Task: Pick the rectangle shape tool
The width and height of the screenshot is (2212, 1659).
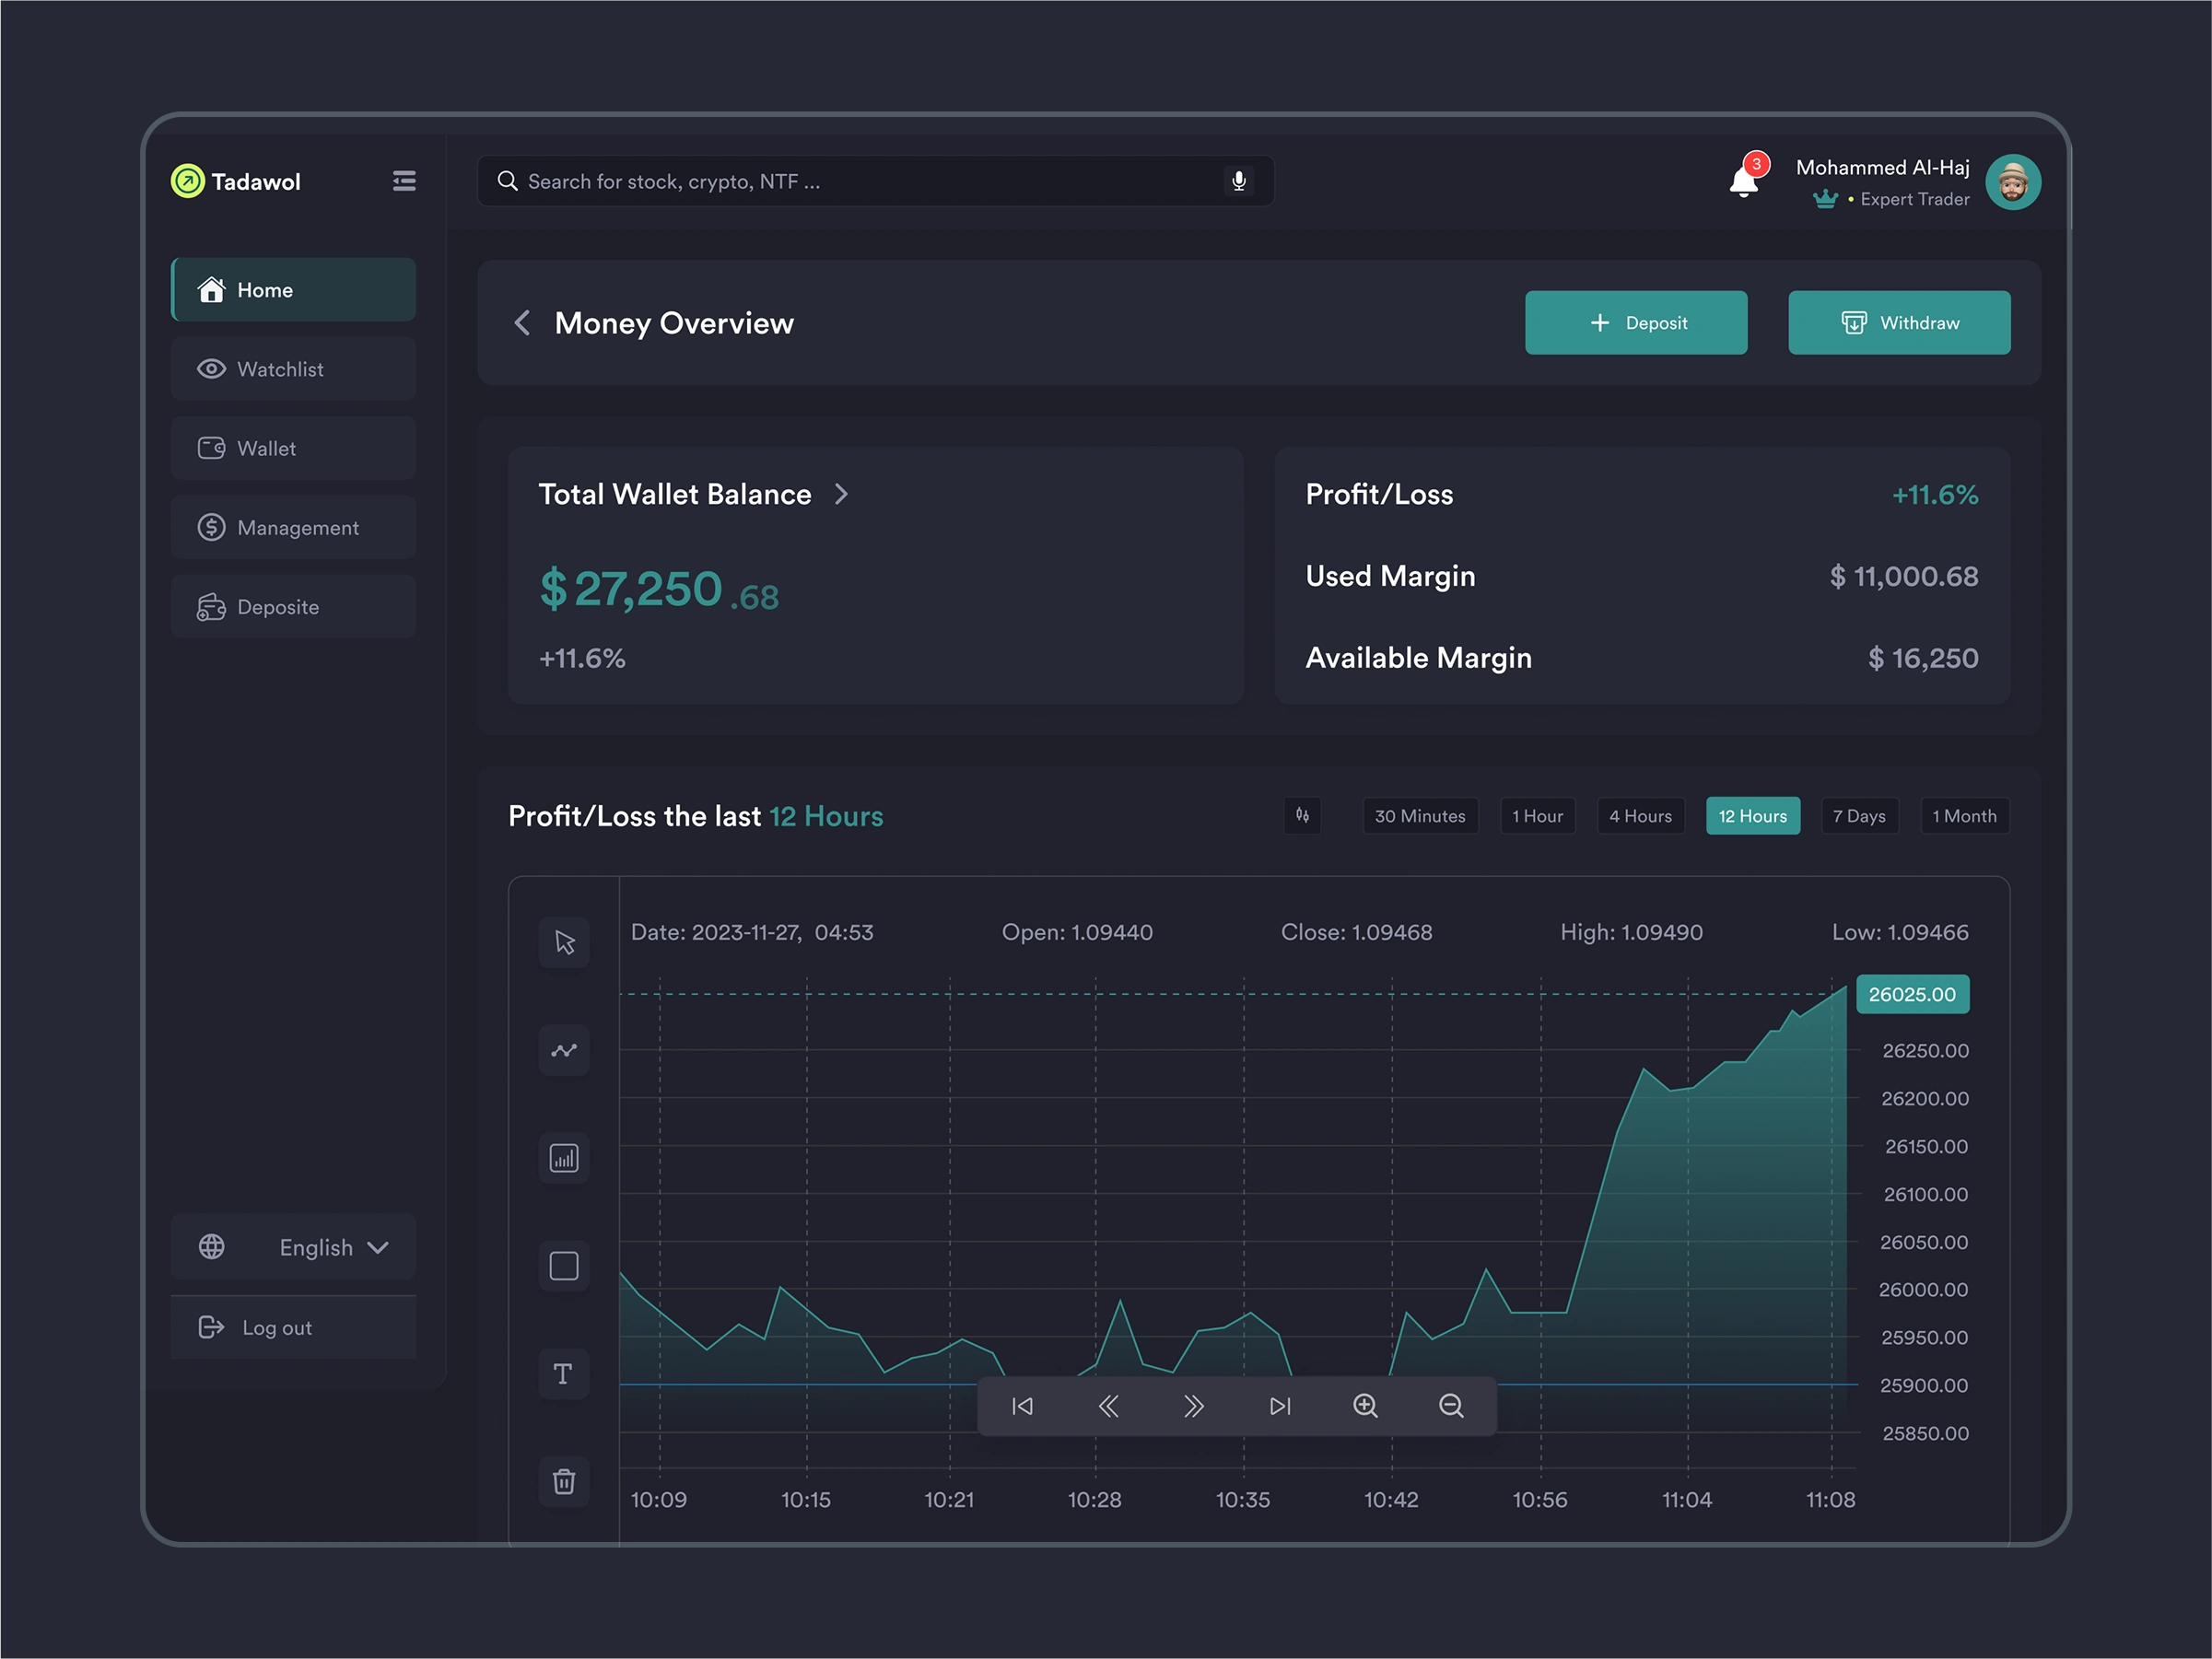Action: (x=564, y=1266)
